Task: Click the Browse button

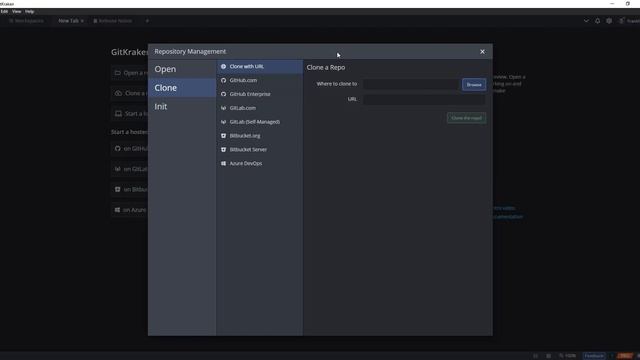Action: [474, 84]
